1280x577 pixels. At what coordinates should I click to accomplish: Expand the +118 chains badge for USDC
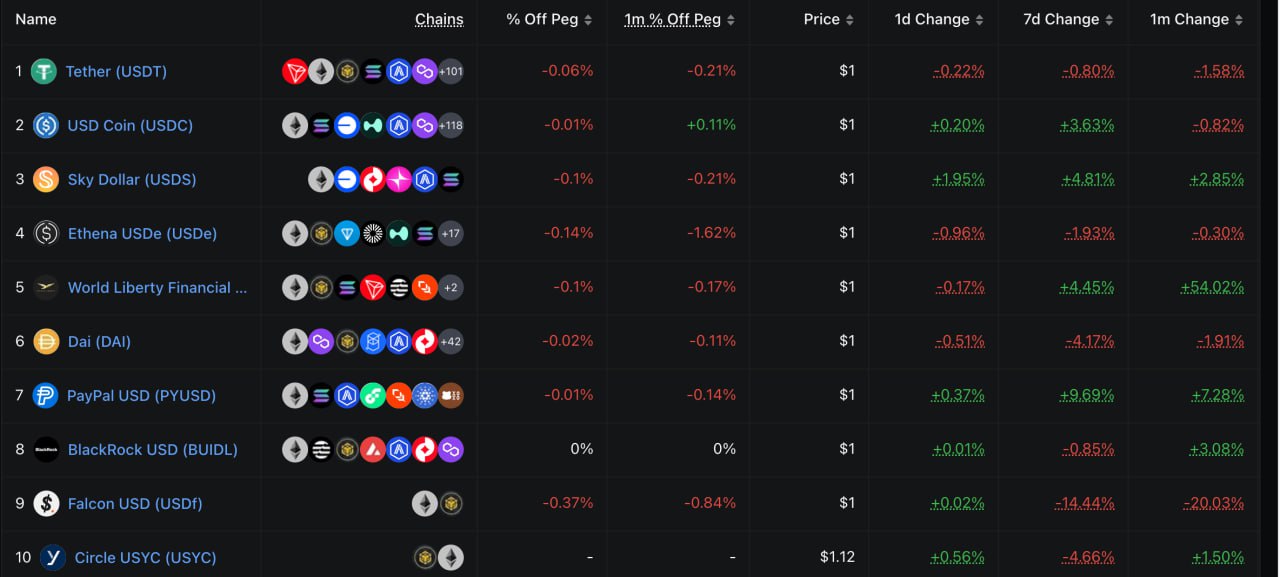(x=451, y=125)
